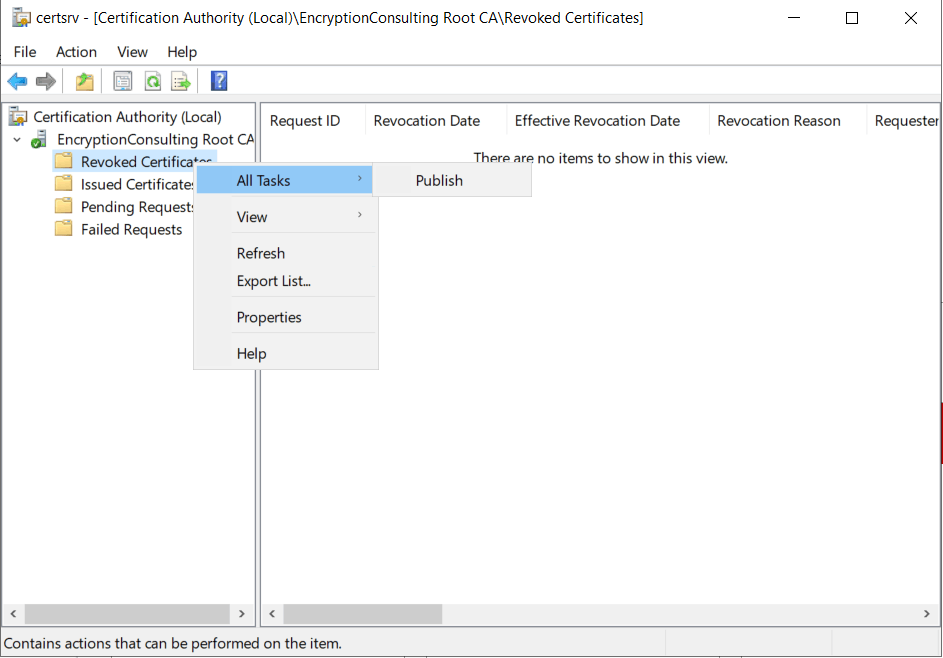Select Pending Requests tree item
943x658 pixels.
click(137, 206)
